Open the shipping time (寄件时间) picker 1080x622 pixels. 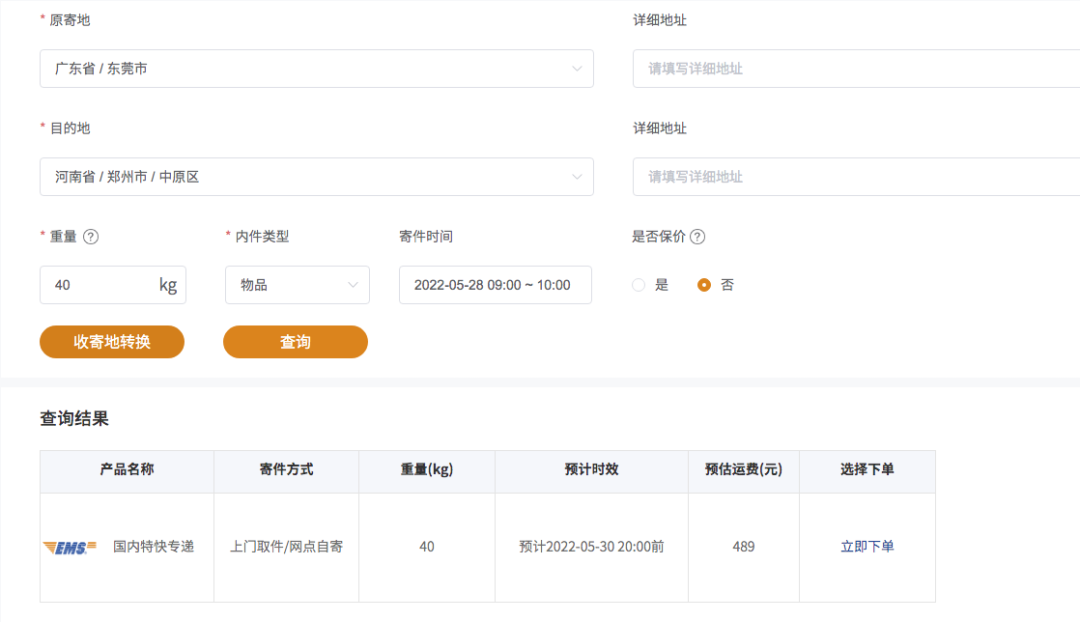[495, 285]
